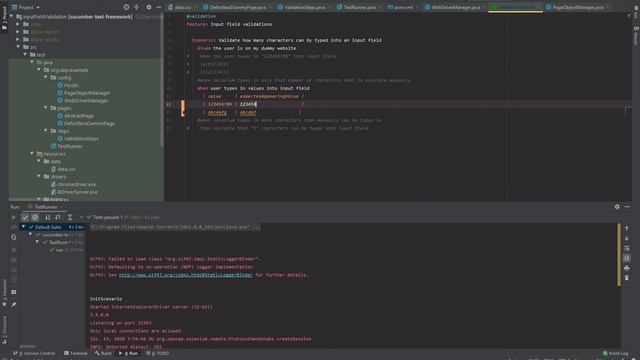640x360 pixels.
Task: Click the expand/collapse all icon in Project toolbar
Action: (x=136, y=7)
